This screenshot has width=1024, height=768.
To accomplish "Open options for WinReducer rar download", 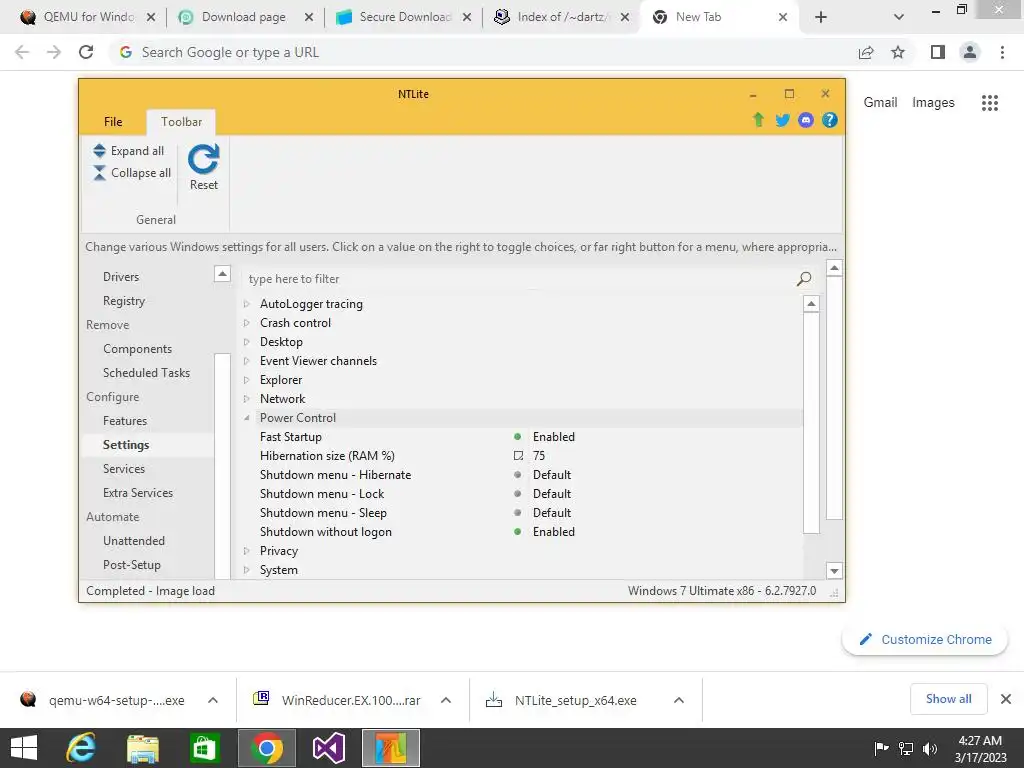I will [445, 700].
